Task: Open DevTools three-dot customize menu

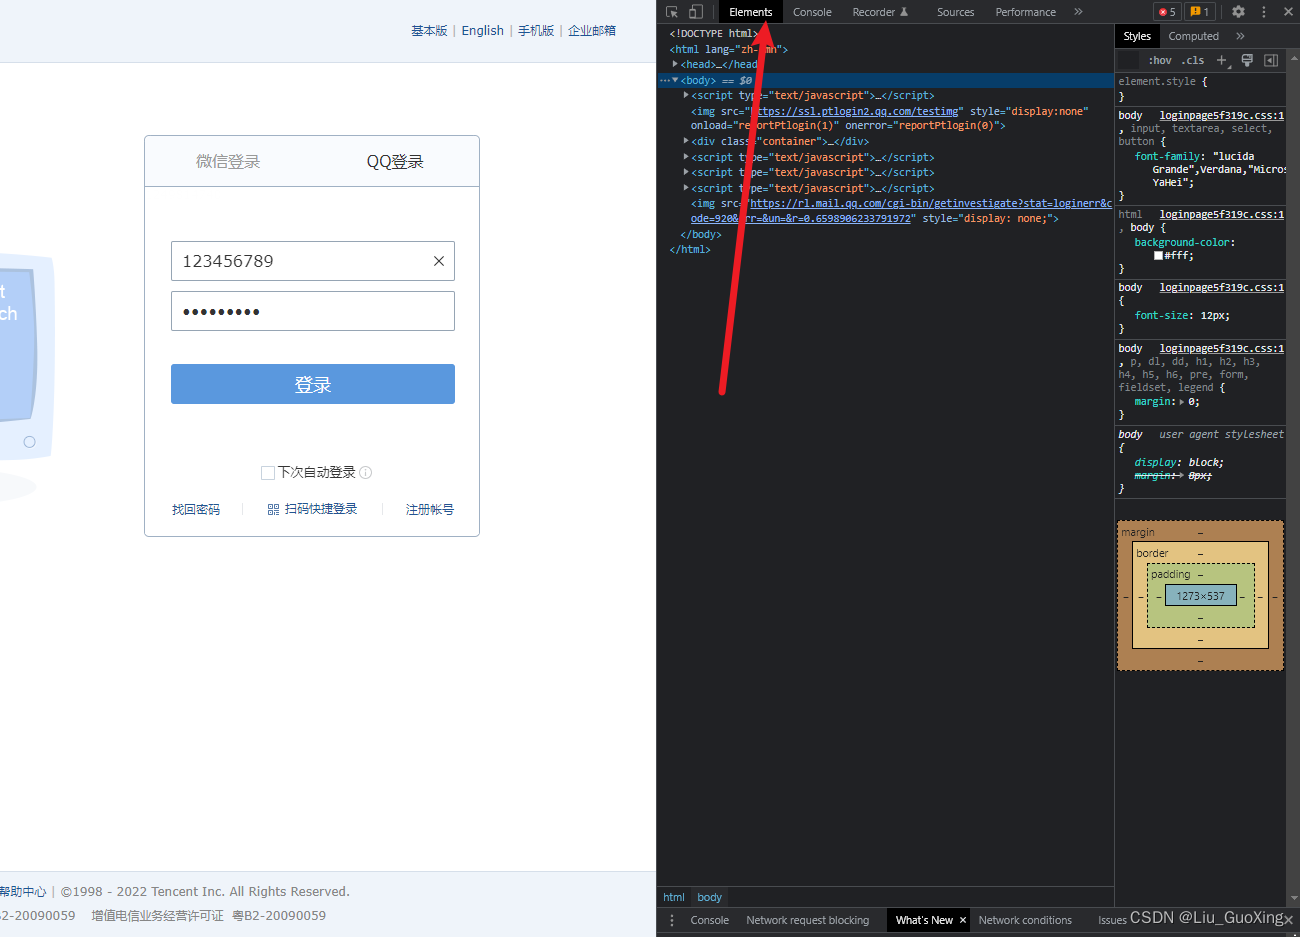Action: (x=1264, y=12)
